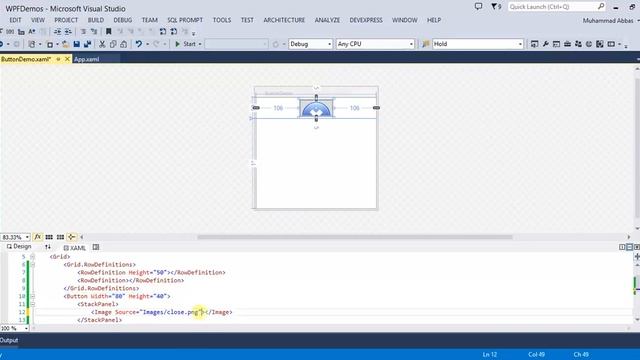Collapse the Button element on line 10
This screenshot has height=360, width=640.
pyautogui.click(x=33, y=296)
